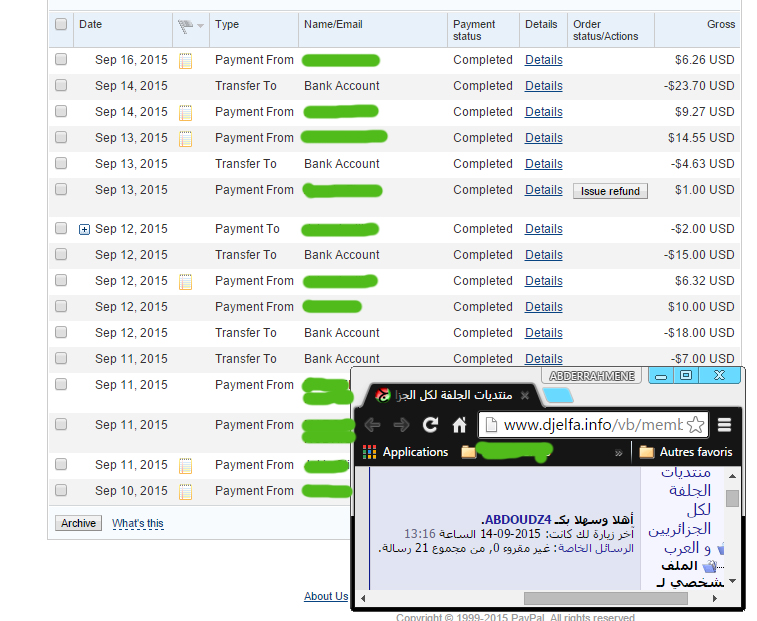Open What's this help link
This screenshot has width=757, height=621.
pos(138,523)
